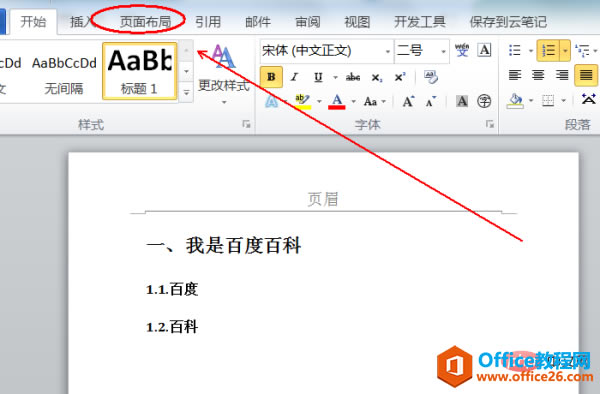This screenshot has width=600, height=394.
Task: Toggle Italic formatting
Action: pyautogui.click(x=294, y=77)
